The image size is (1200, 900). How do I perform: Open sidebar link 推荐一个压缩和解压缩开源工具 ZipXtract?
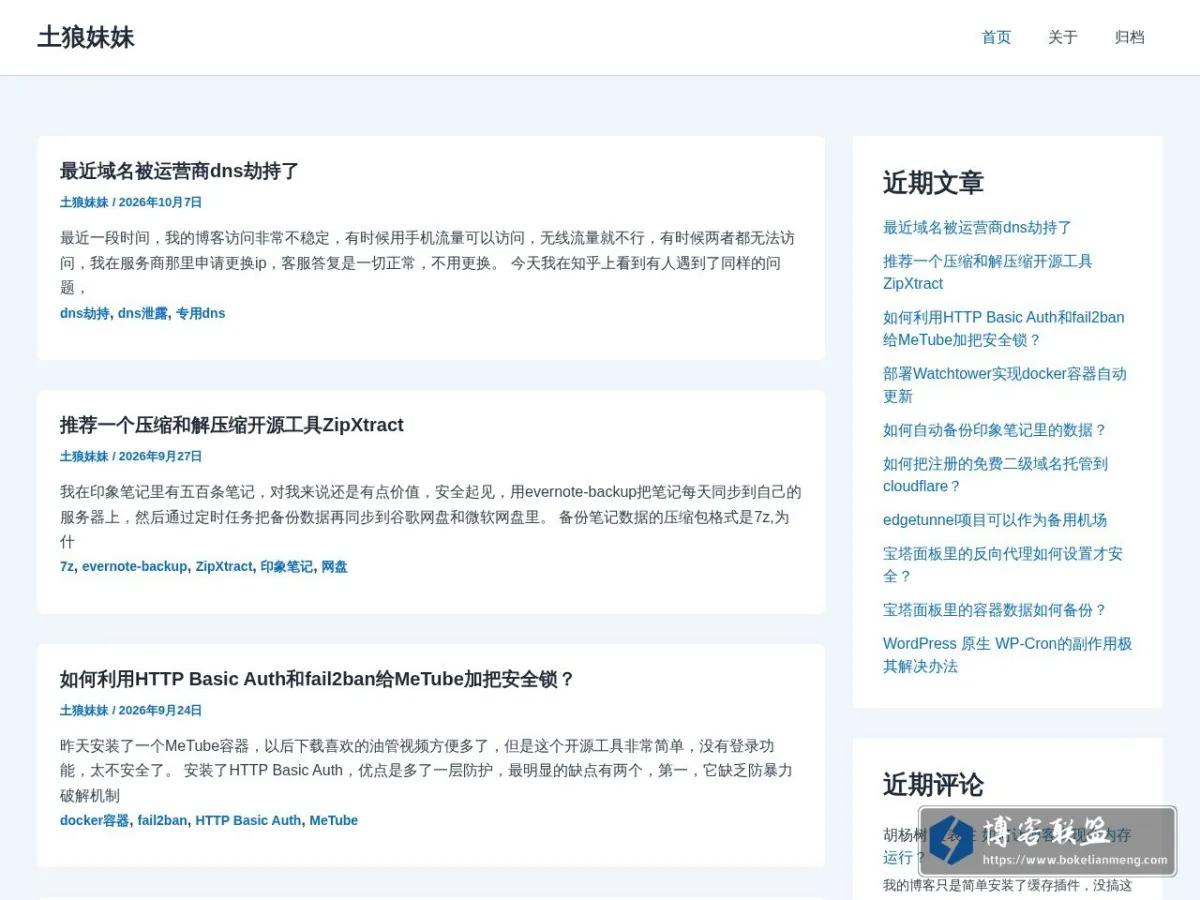click(988, 272)
